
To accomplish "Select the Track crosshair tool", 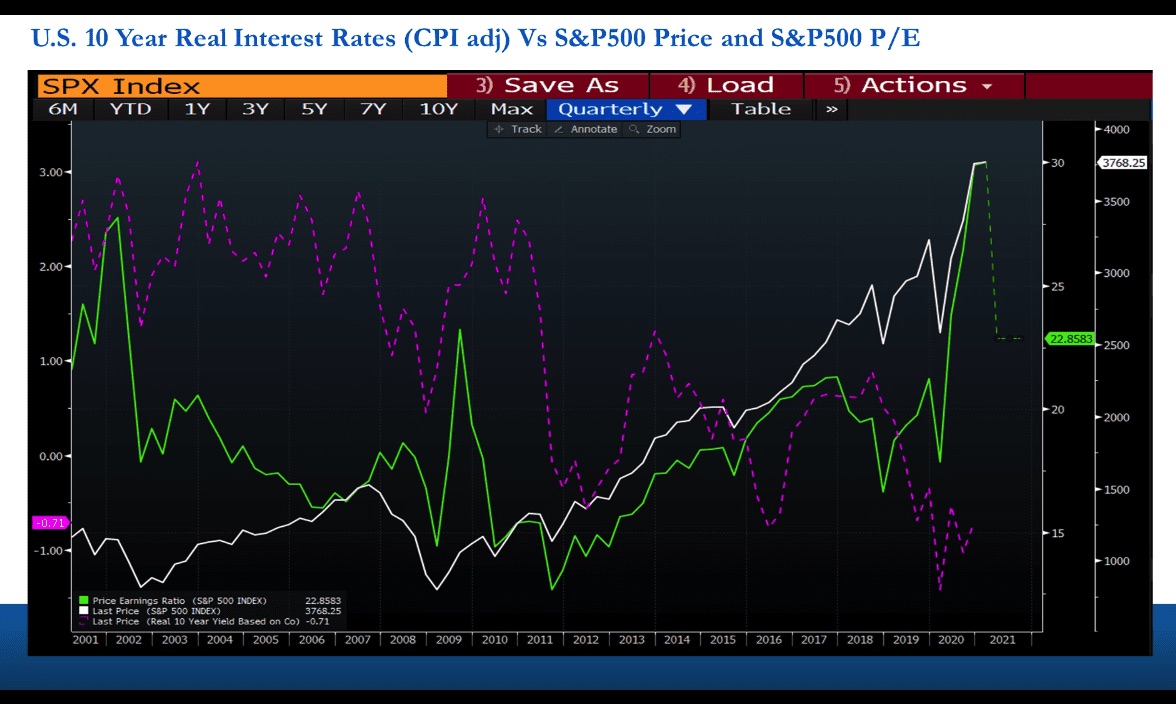I will point(517,129).
